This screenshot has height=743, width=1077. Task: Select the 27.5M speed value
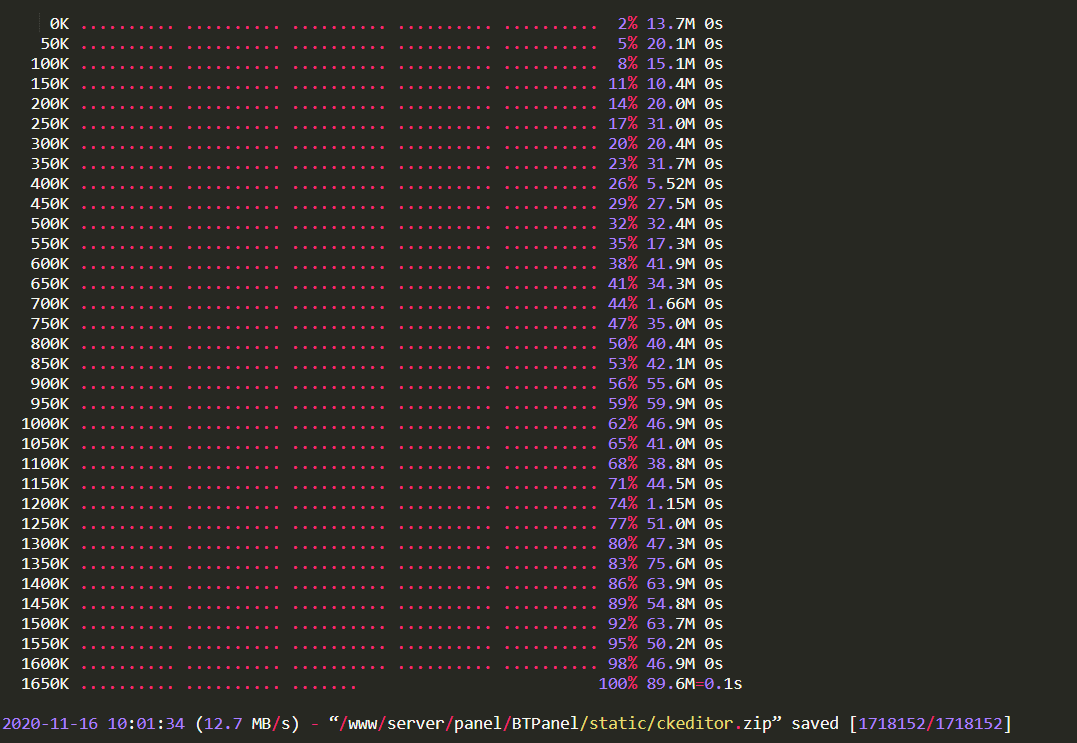tap(670, 204)
